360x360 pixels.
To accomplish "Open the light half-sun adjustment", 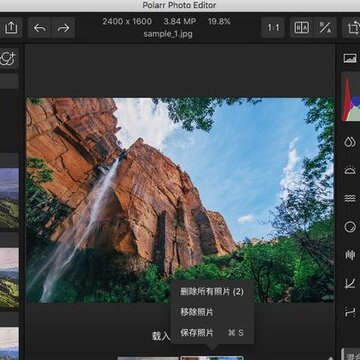I will click(x=350, y=170).
